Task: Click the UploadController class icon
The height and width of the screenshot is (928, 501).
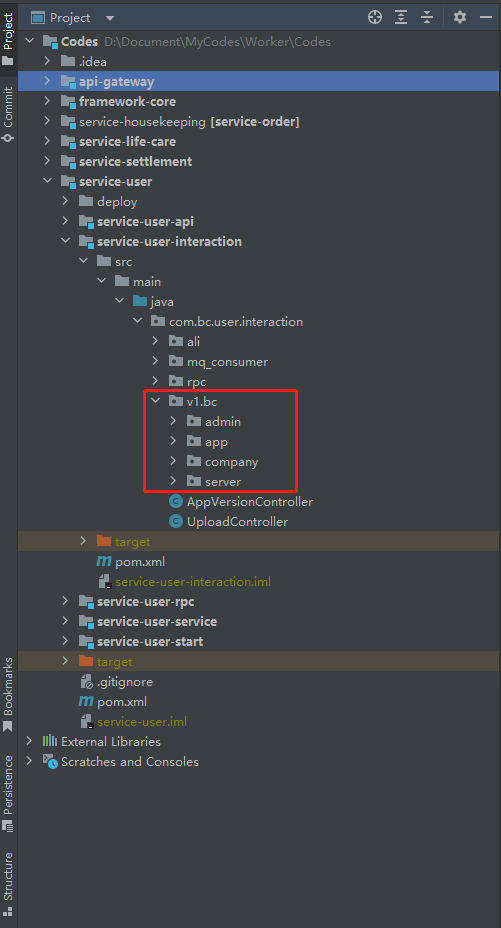Action: [x=176, y=522]
